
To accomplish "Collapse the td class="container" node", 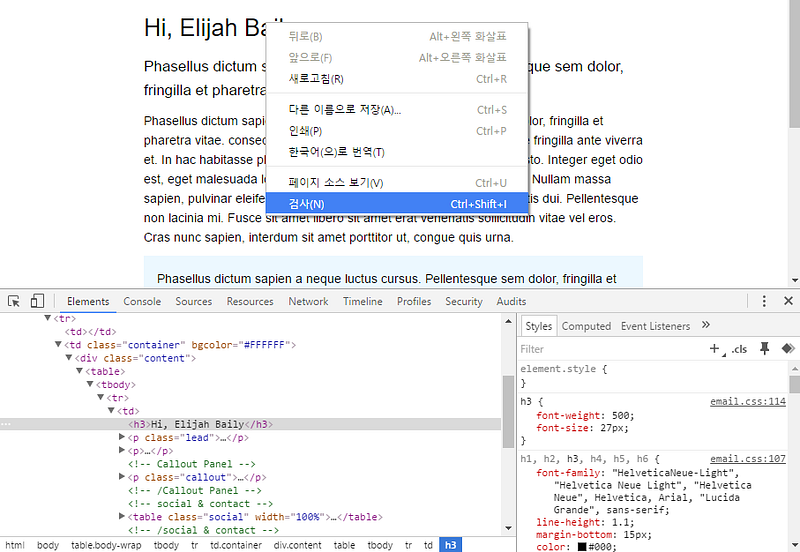I will (x=58, y=344).
